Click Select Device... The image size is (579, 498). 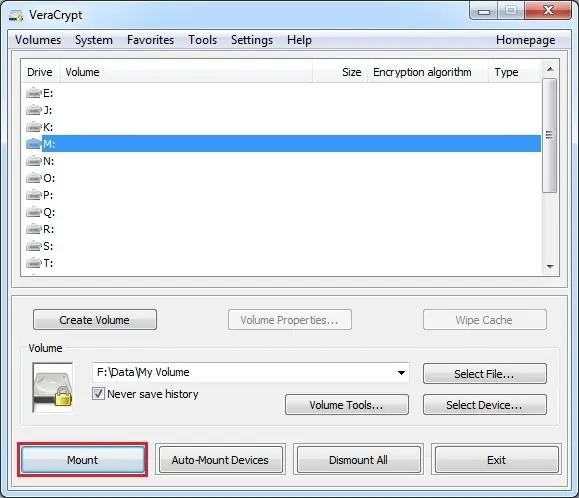coord(484,405)
